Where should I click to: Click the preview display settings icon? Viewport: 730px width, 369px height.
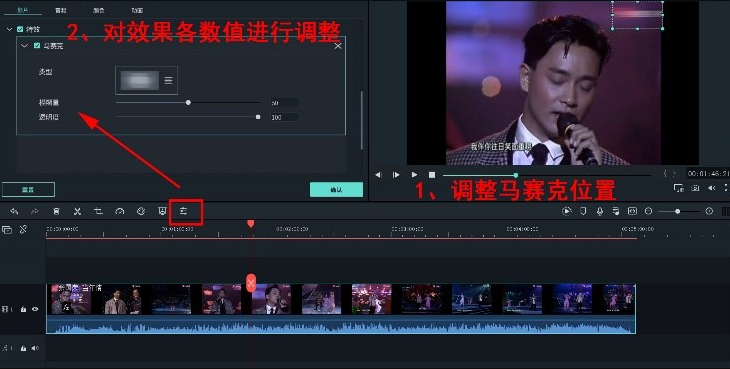679,188
